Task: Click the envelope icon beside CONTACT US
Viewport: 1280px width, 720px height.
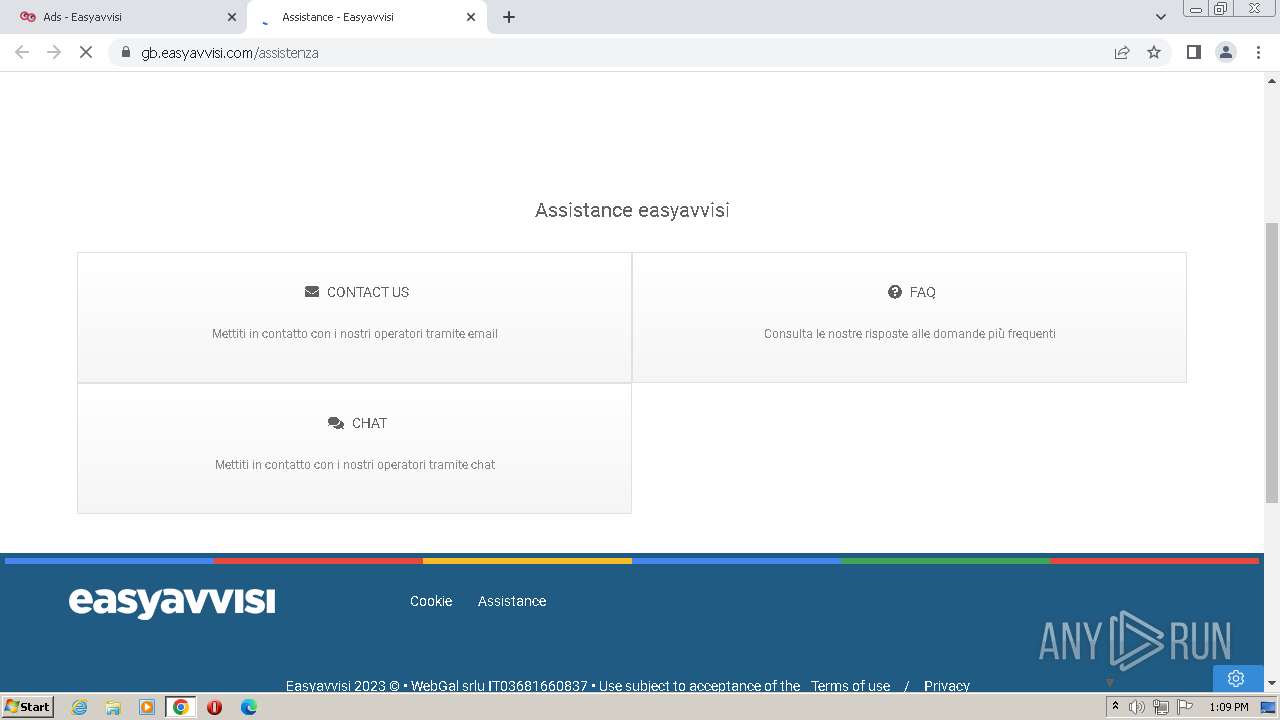Action: coord(312,292)
